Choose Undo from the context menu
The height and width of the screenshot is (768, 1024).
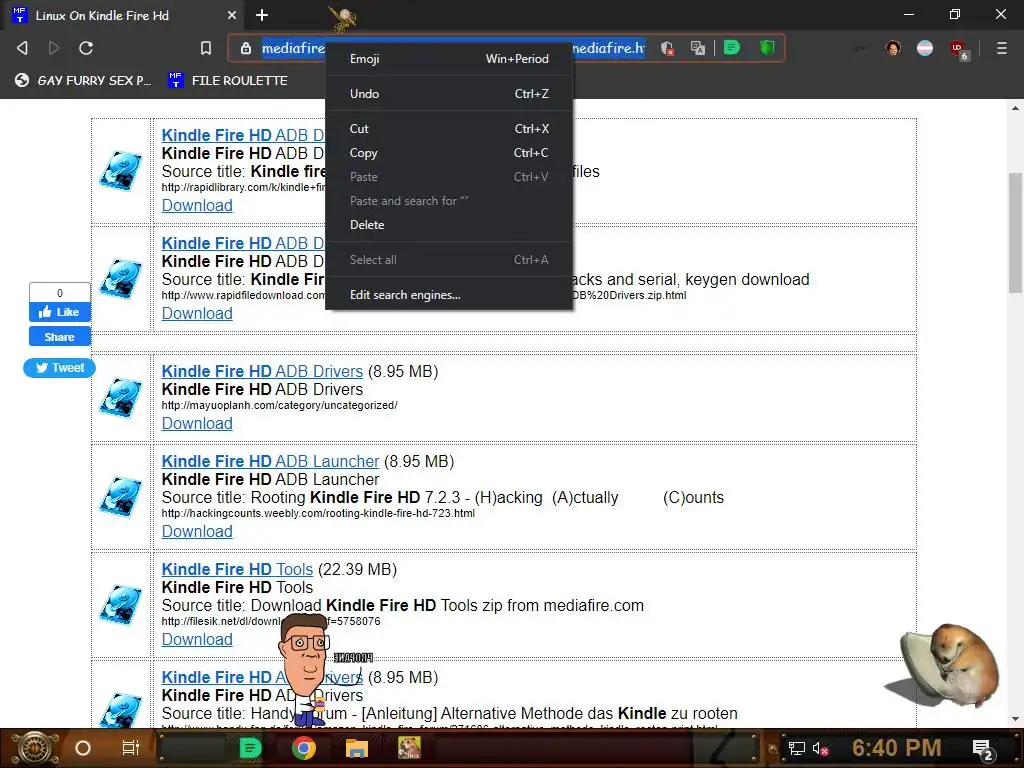pyautogui.click(x=449, y=93)
